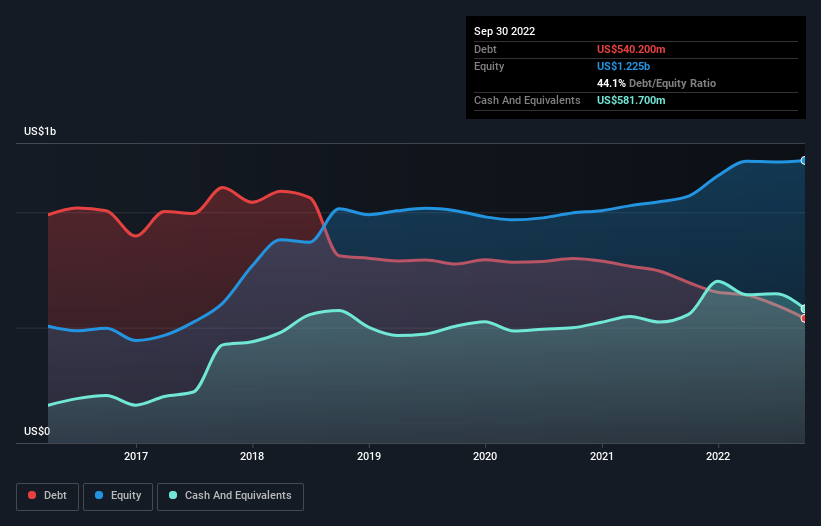Click the Debt label in tooltip

coord(485,49)
